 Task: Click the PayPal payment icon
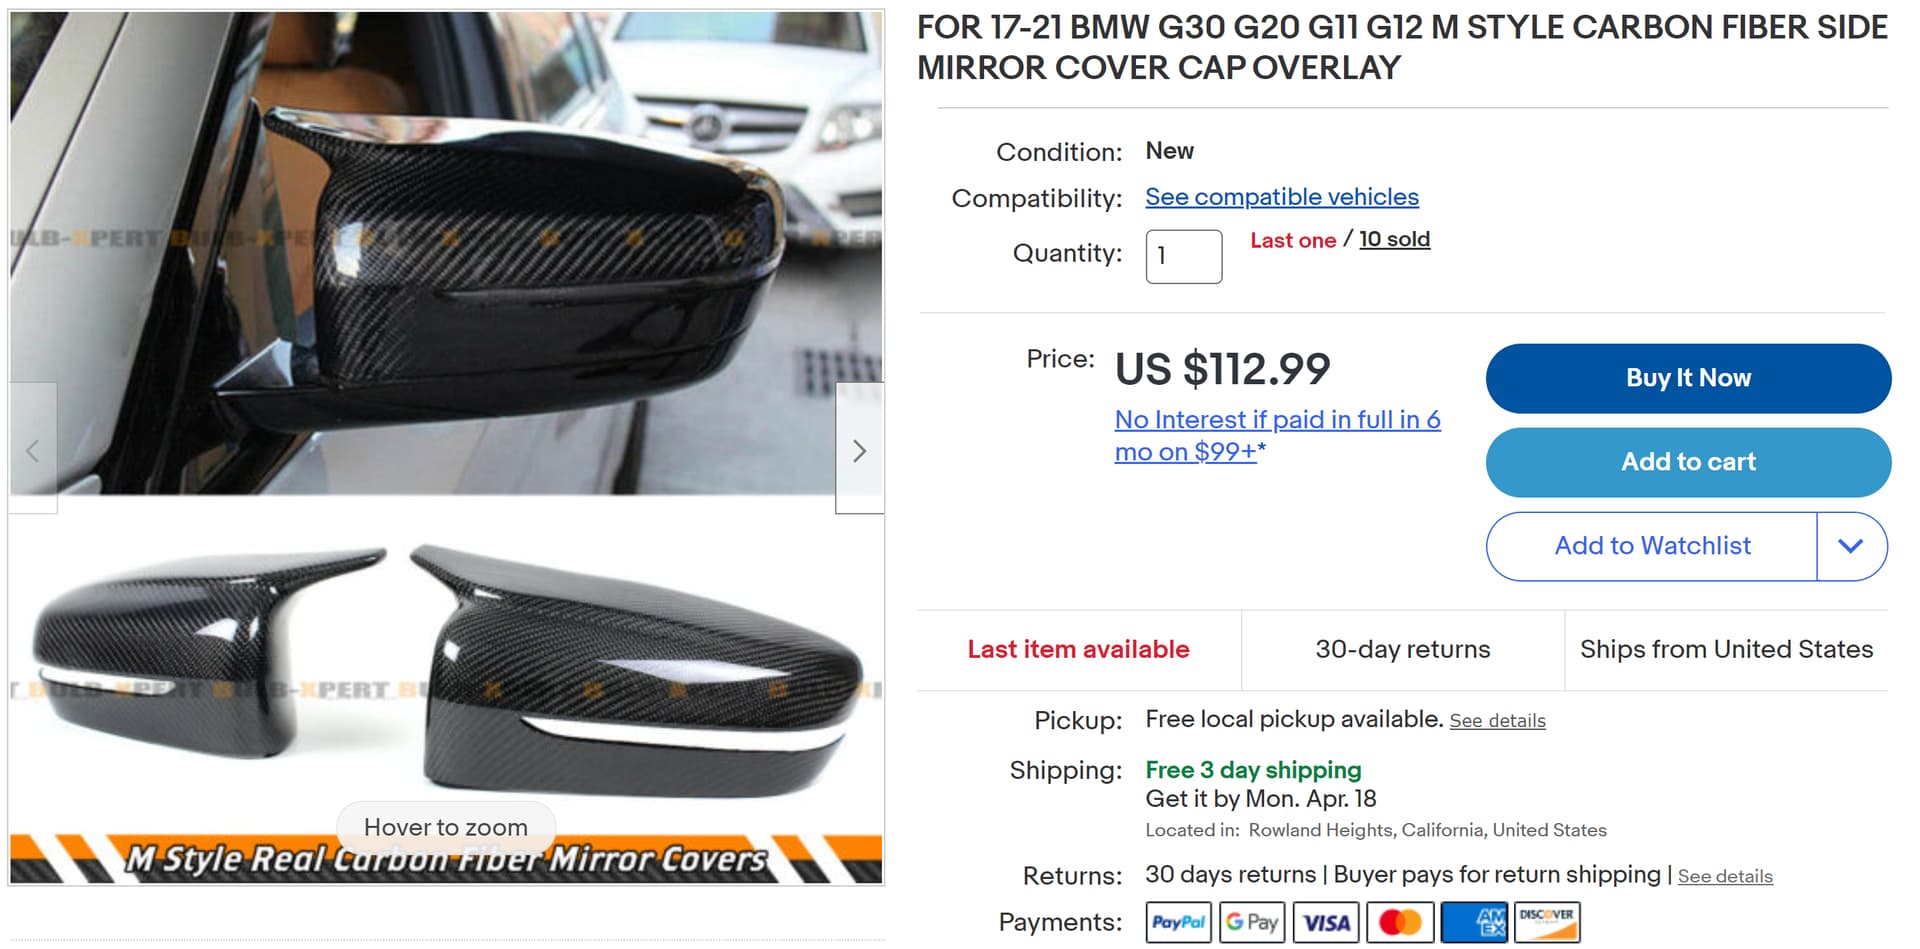click(x=1178, y=922)
